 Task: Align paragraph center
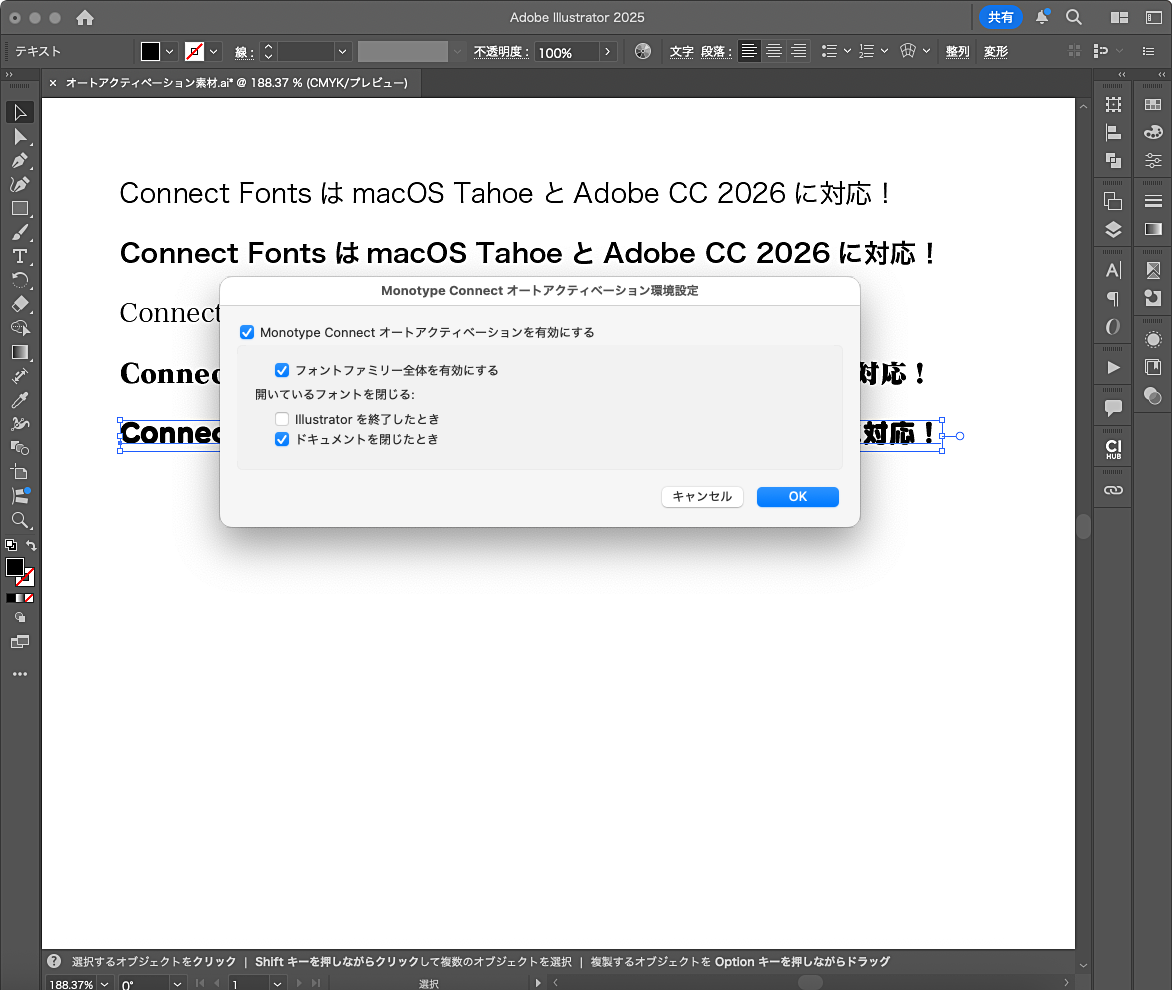pos(774,51)
